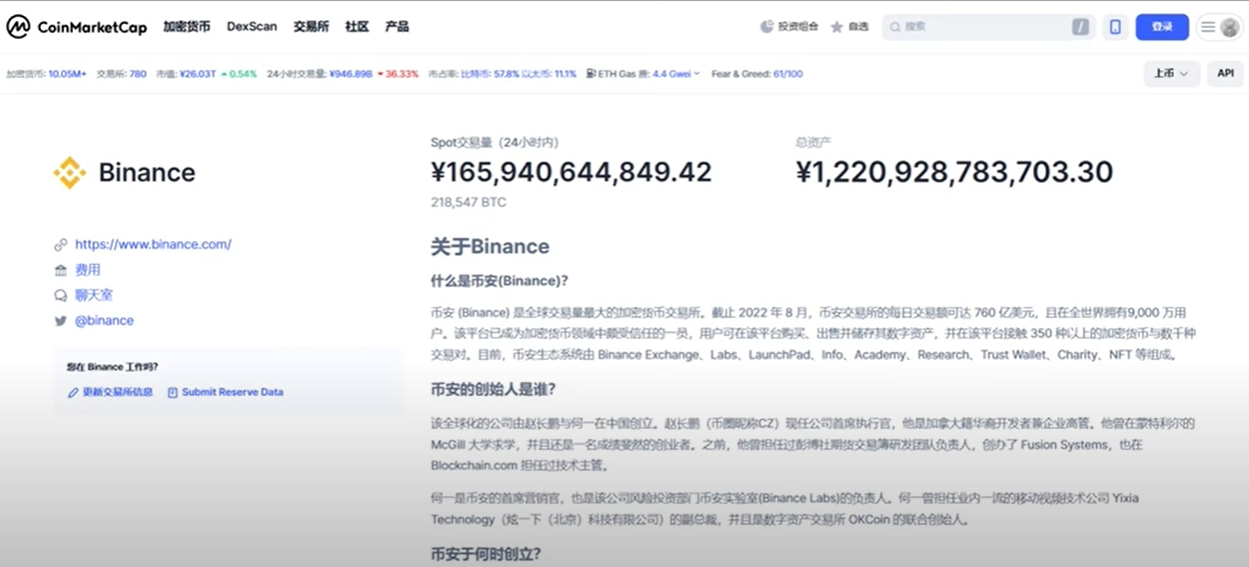Click the Twitter bird icon

pos(61,321)
